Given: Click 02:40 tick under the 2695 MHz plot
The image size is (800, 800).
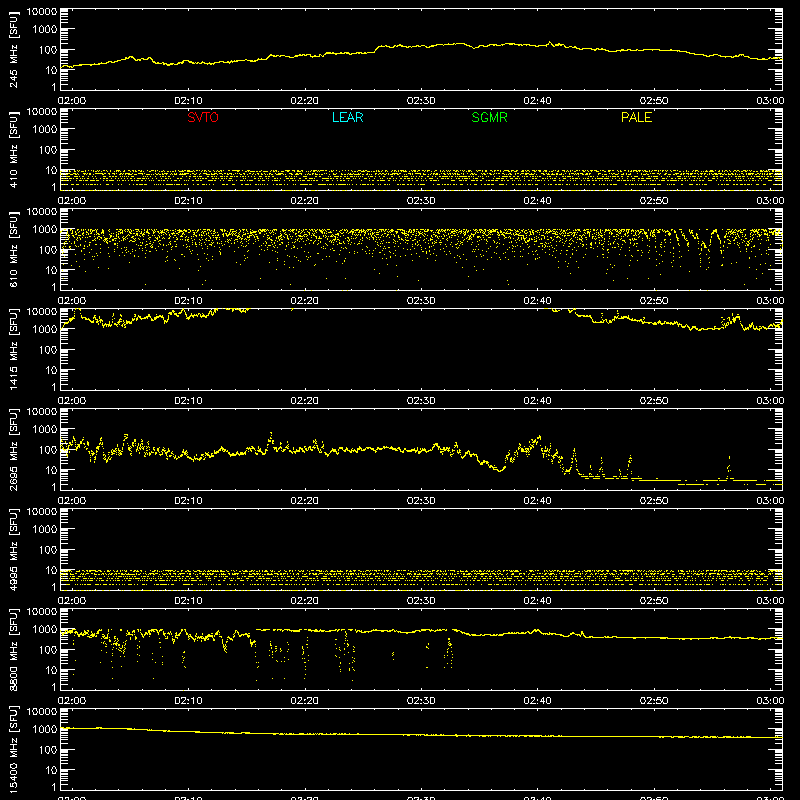Looking at the screenshot, I should pos(537,501).
